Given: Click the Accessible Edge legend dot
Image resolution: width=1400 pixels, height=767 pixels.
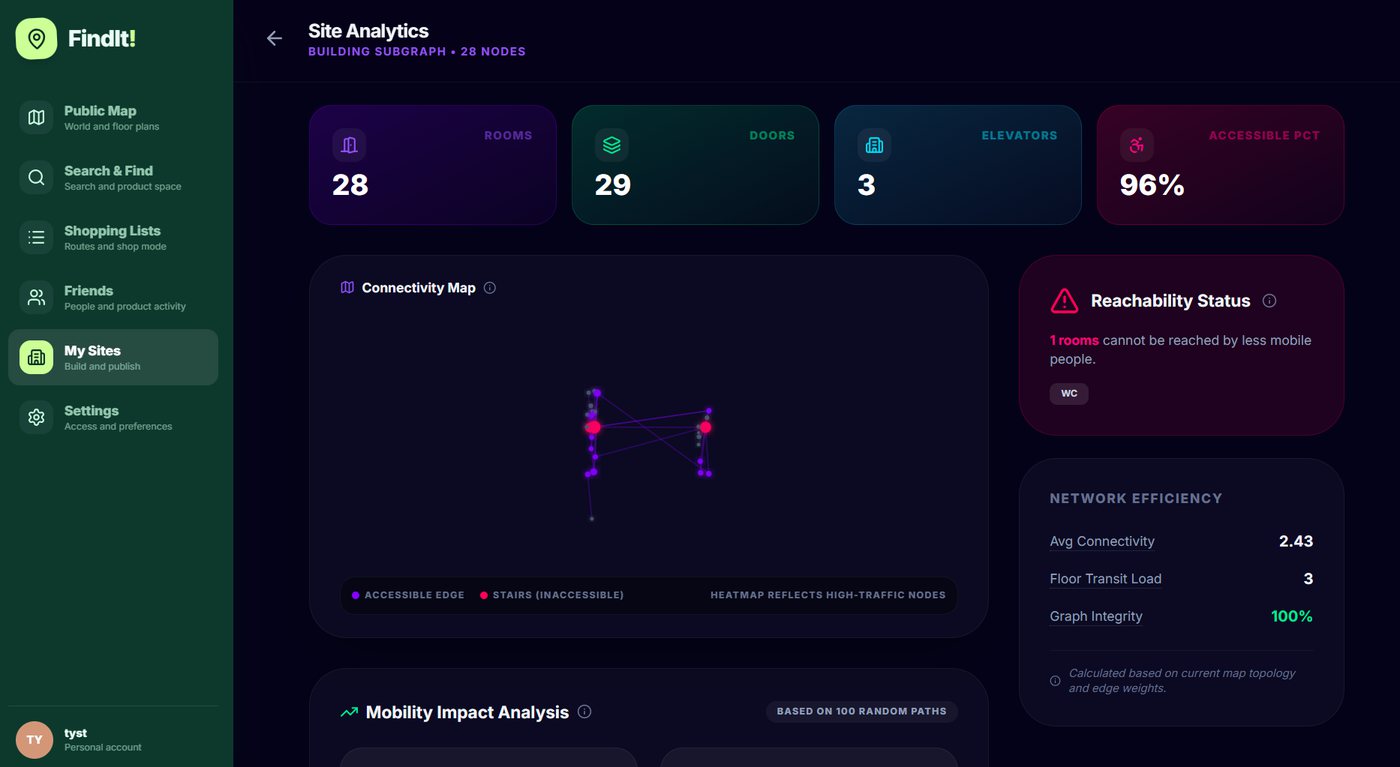Looking at the screenshot, I should [355, 595].
